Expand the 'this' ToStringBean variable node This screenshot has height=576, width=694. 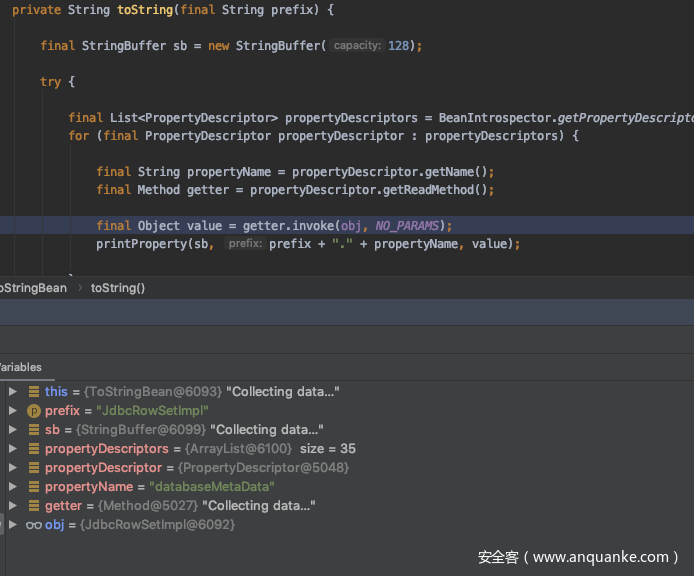[x=12, y=392]
